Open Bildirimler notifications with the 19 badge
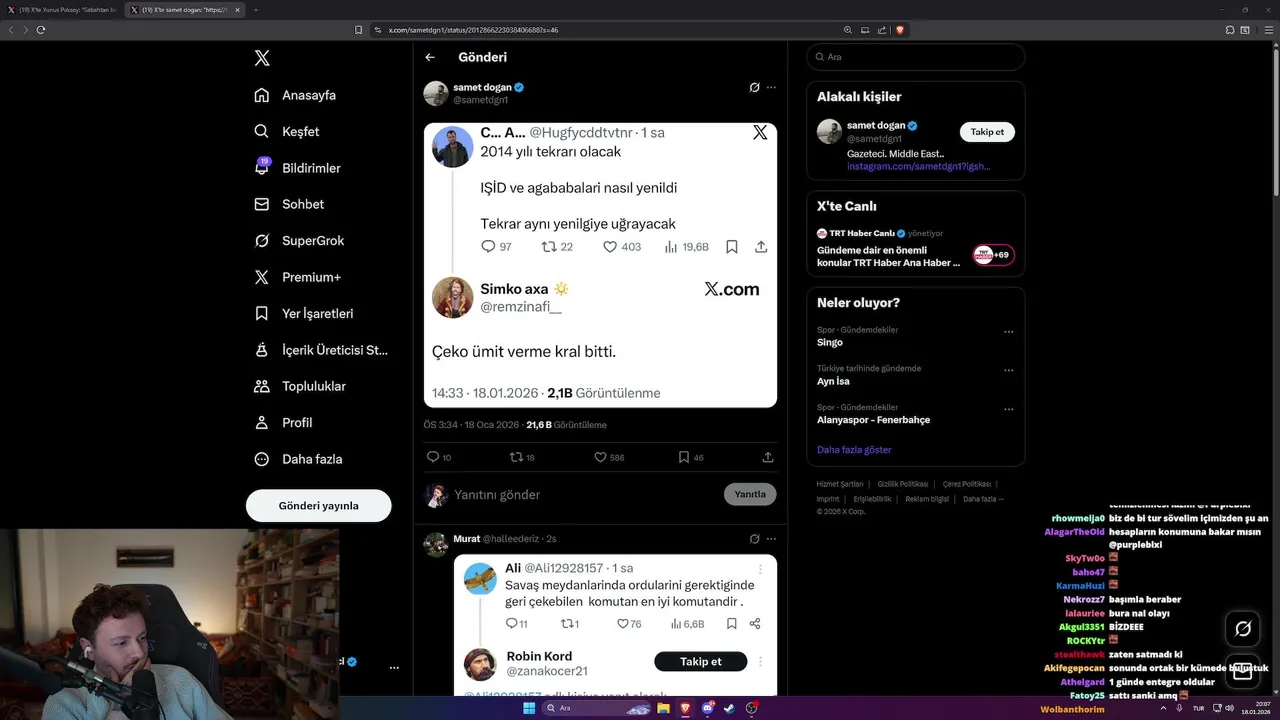This screenshot has width=1280, height=720. [x=297, y=168]
